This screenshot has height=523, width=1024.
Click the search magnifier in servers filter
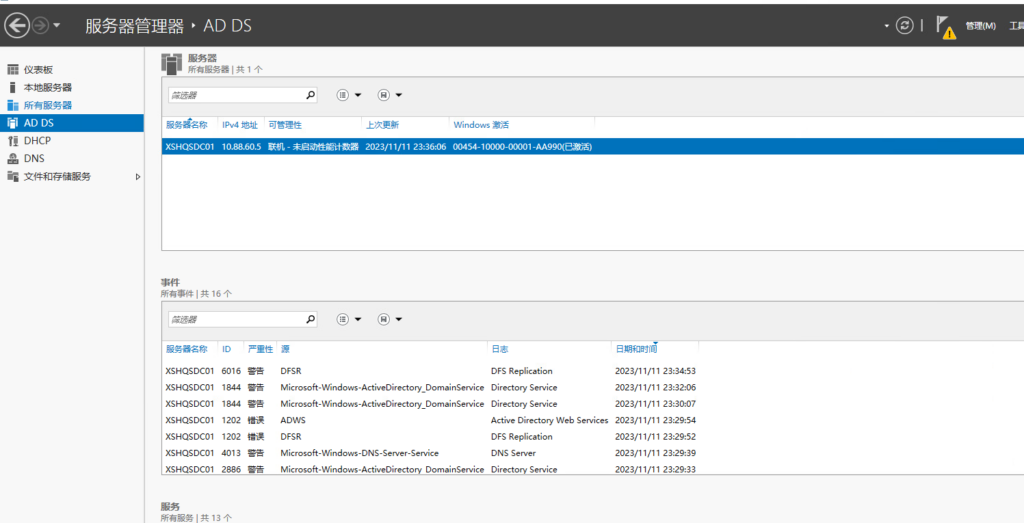[x=310, y=95]
